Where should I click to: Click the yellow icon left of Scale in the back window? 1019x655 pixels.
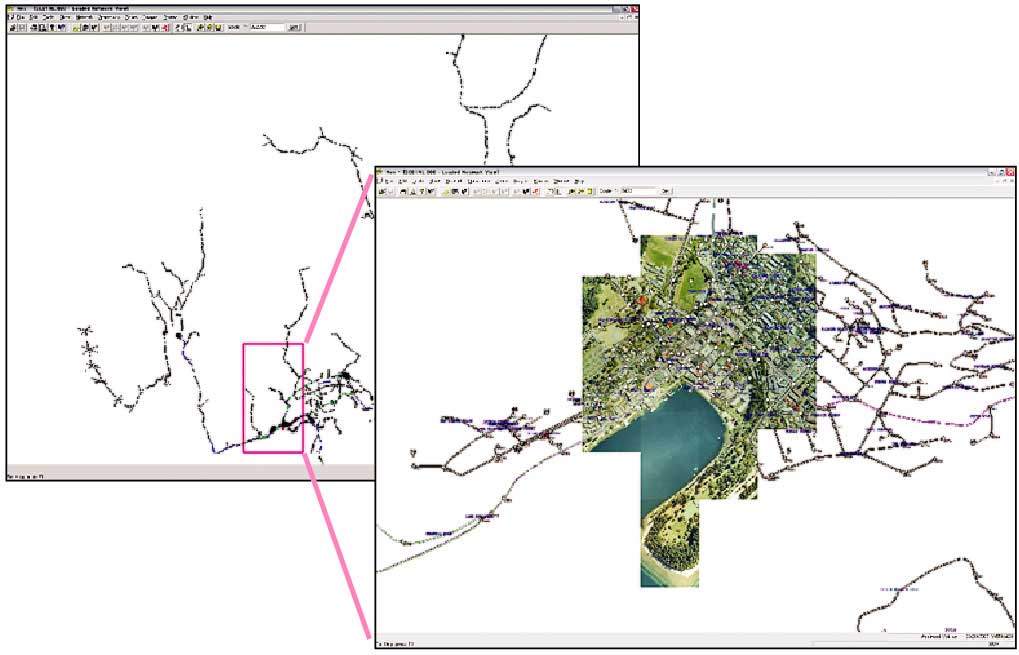(x=220, y=27)
